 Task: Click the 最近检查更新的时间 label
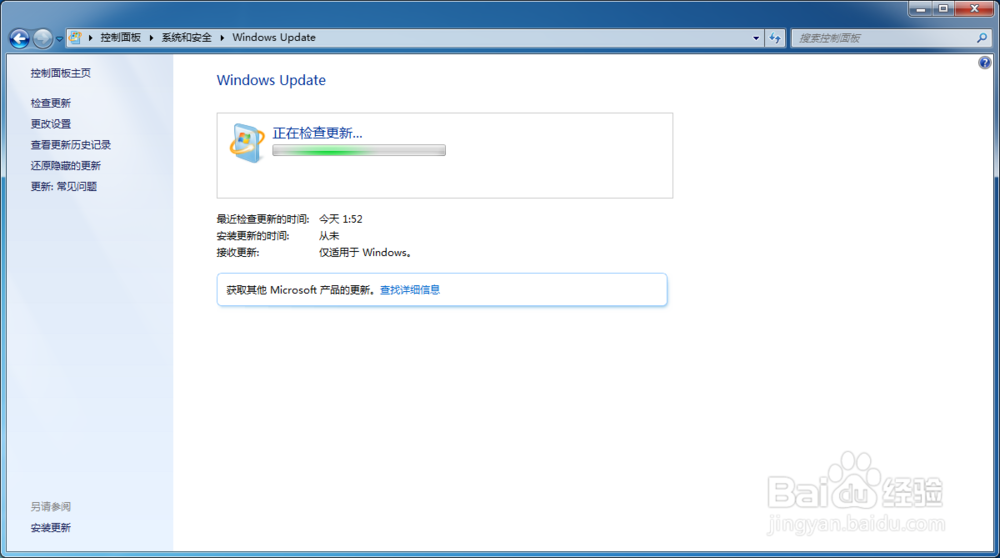[x=263, y=219]
